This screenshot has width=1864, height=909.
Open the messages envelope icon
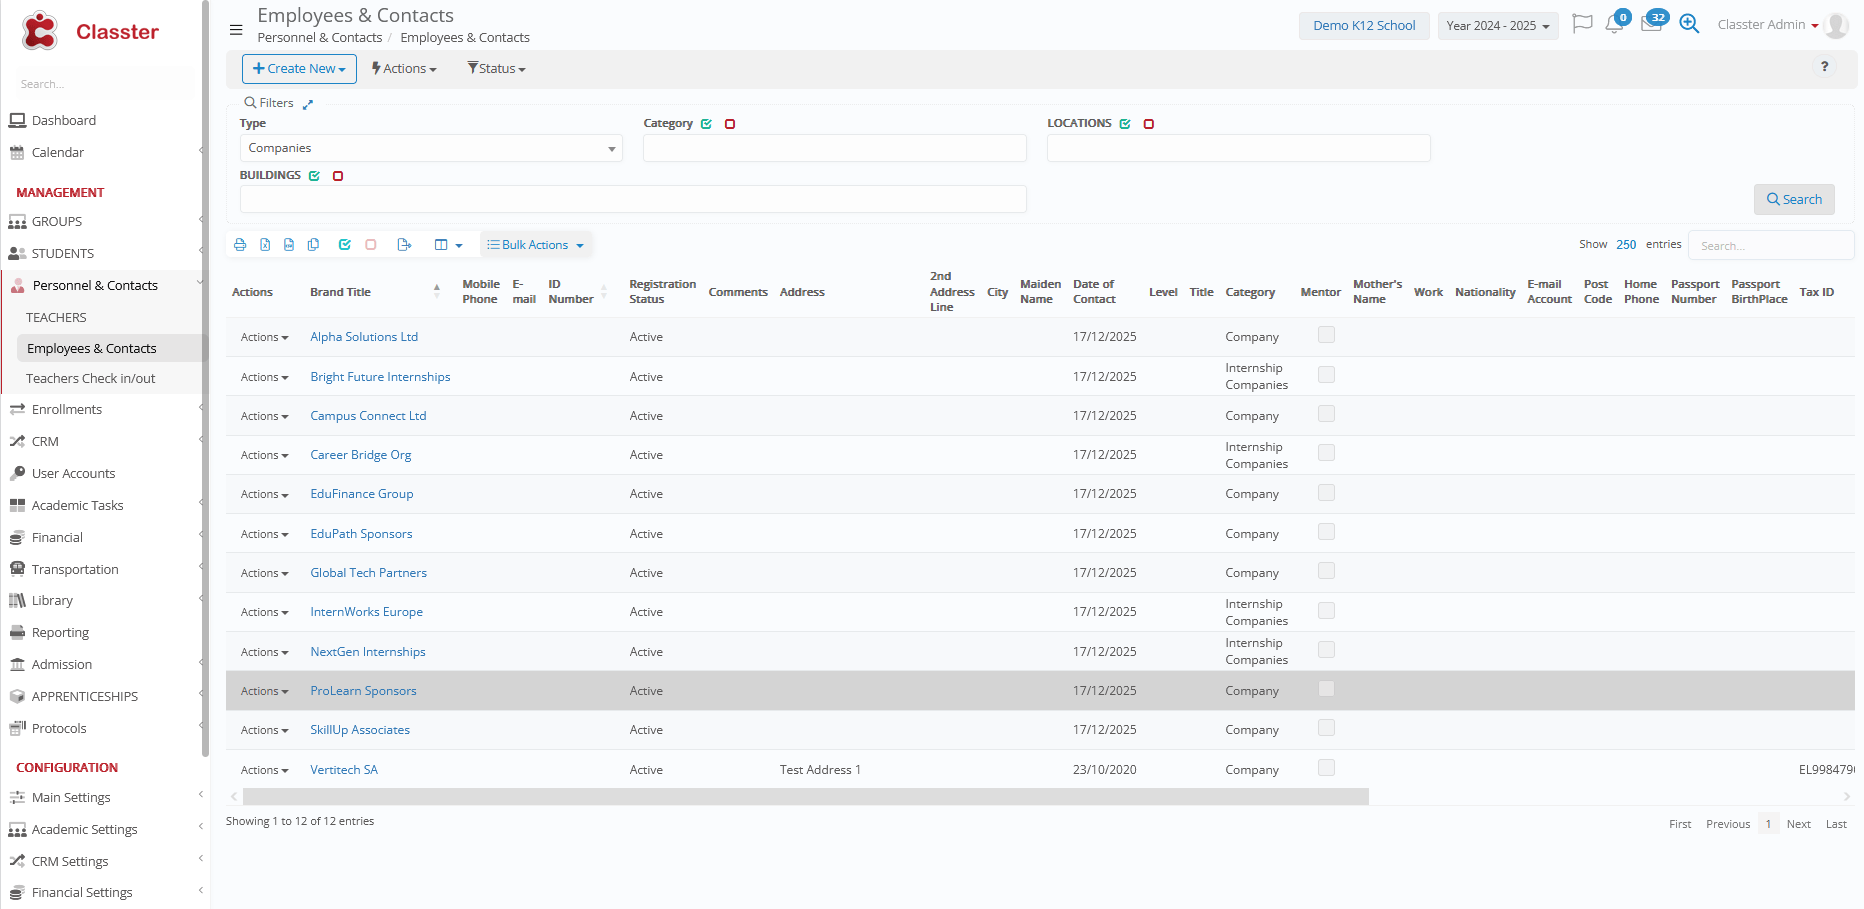coord(1651,25)
